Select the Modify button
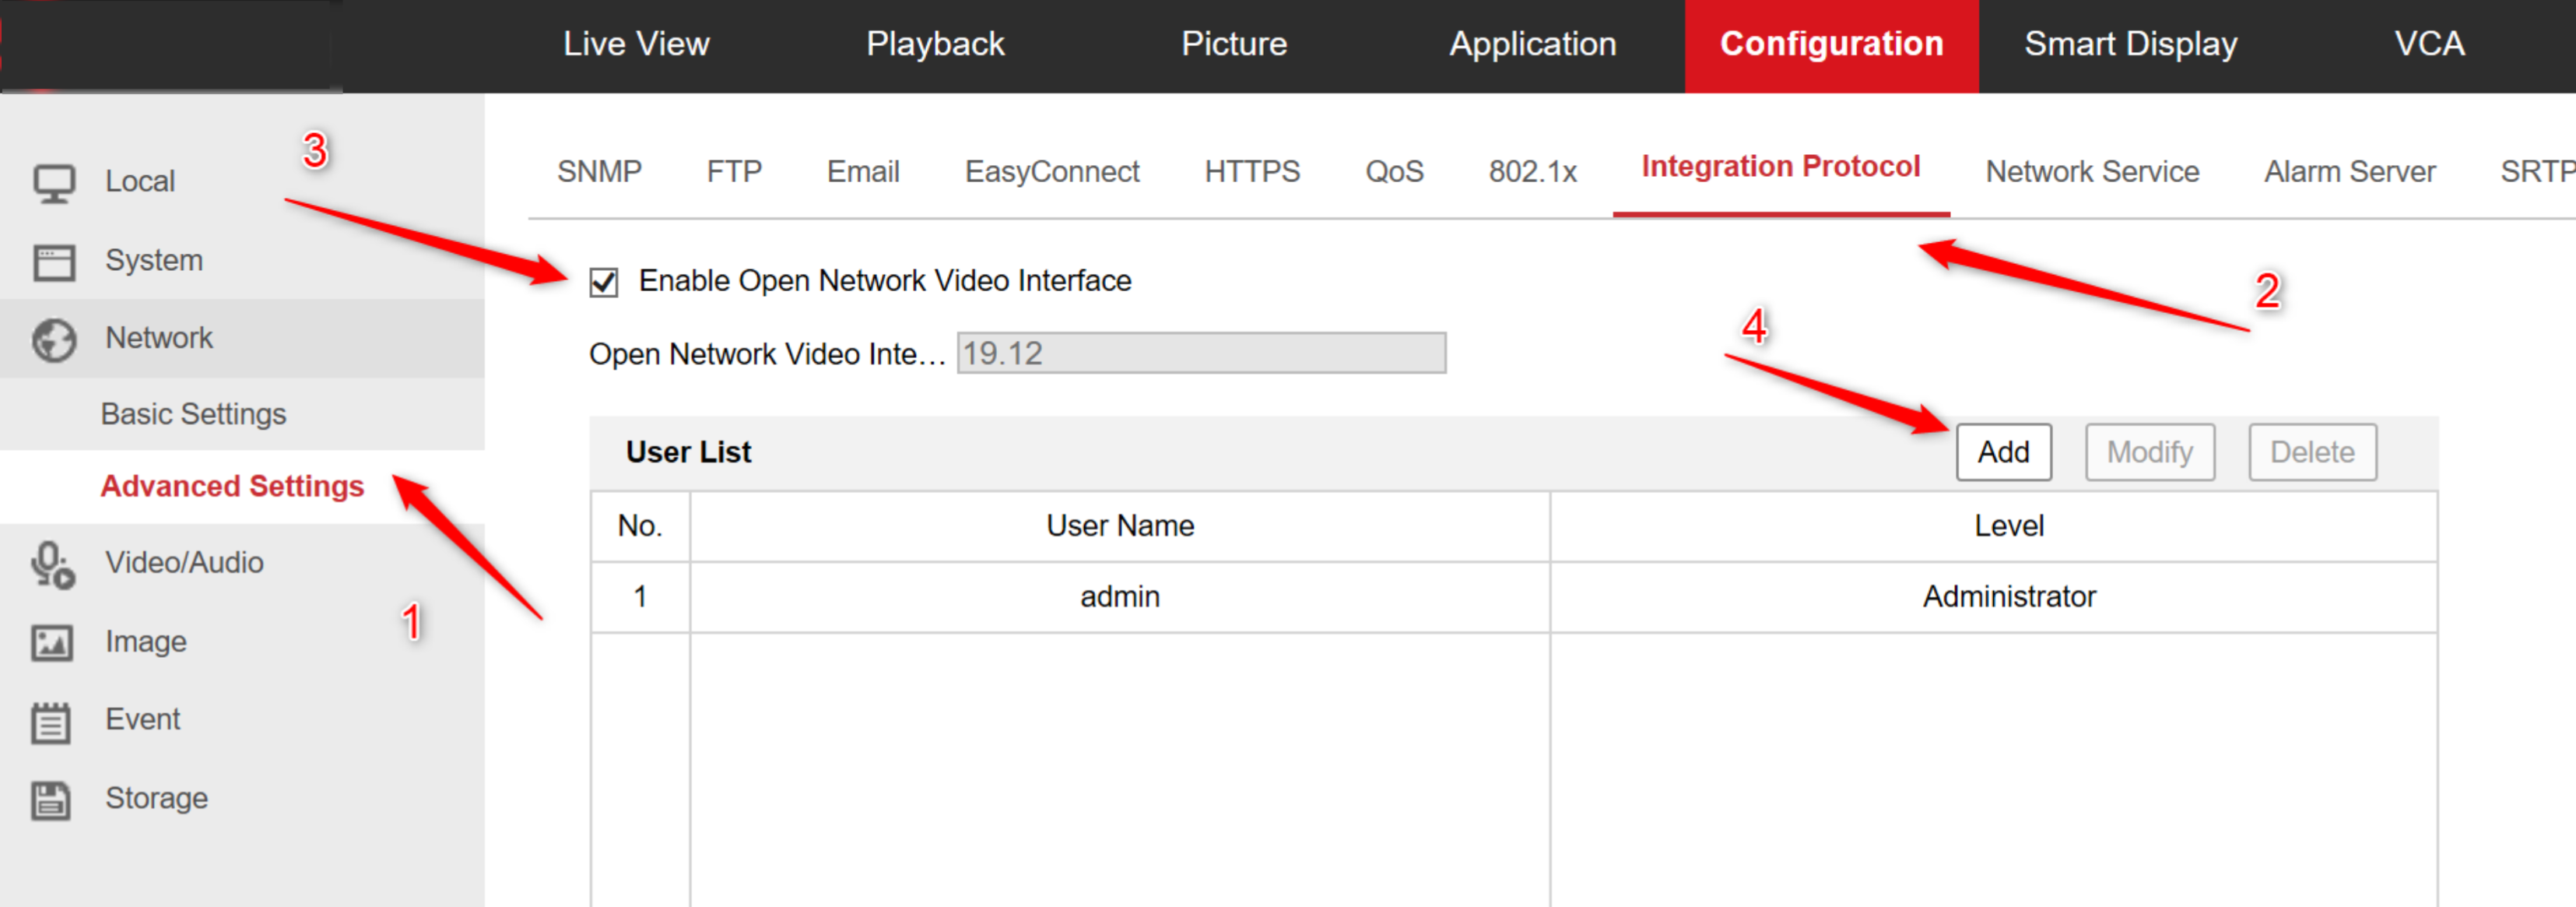Viewport: 2576px width, 907px height. pos(2149,452)
